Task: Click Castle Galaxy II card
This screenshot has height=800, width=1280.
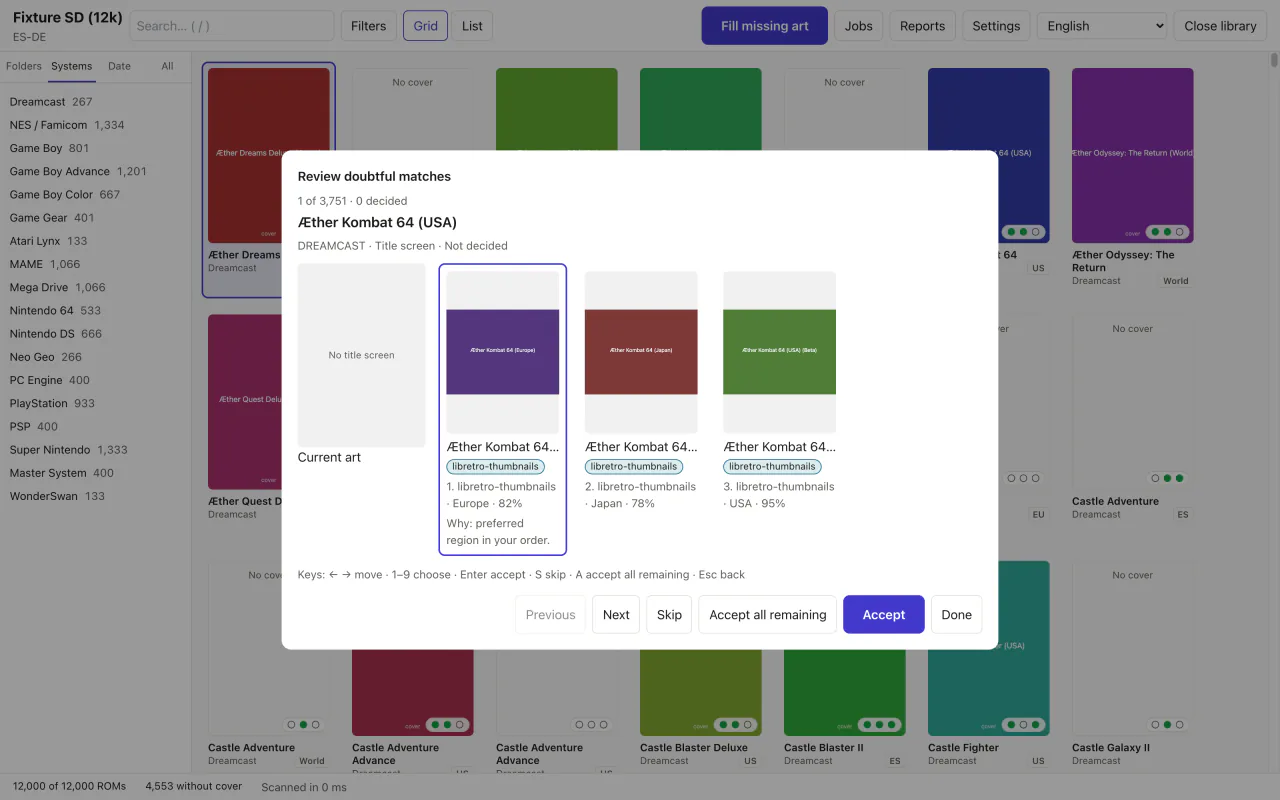Action: pos(1132,663)
